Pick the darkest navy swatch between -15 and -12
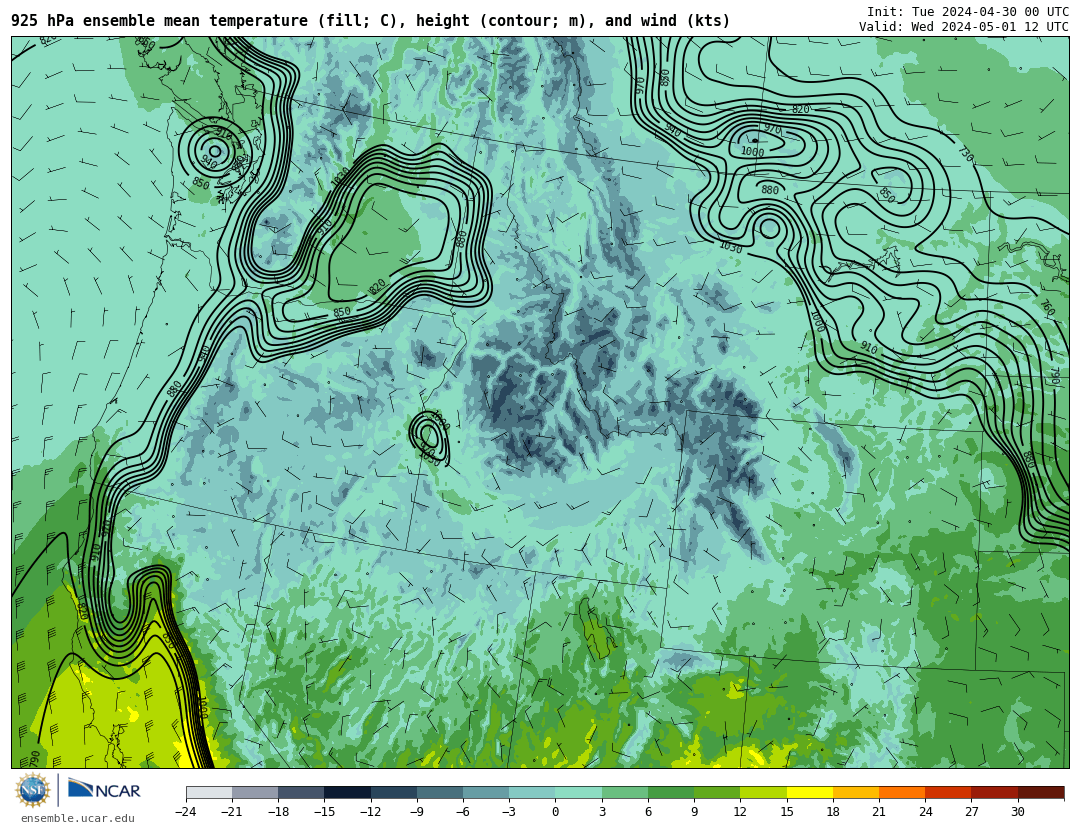 348,792
